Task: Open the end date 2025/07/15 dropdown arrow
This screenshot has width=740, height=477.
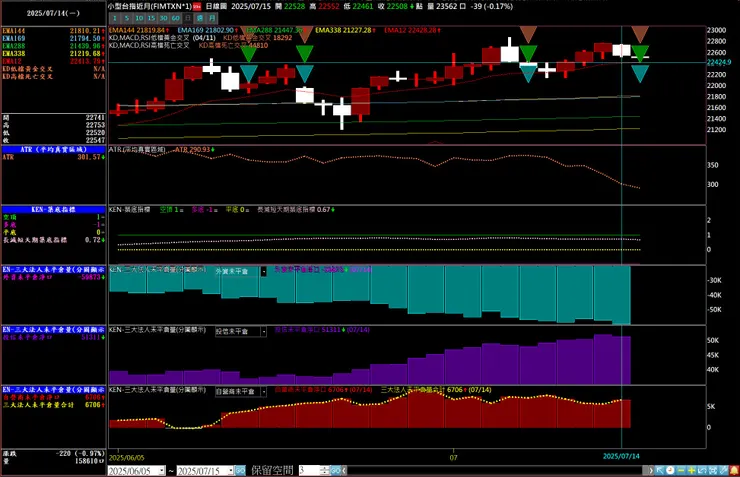Action: tap(231, 470)
